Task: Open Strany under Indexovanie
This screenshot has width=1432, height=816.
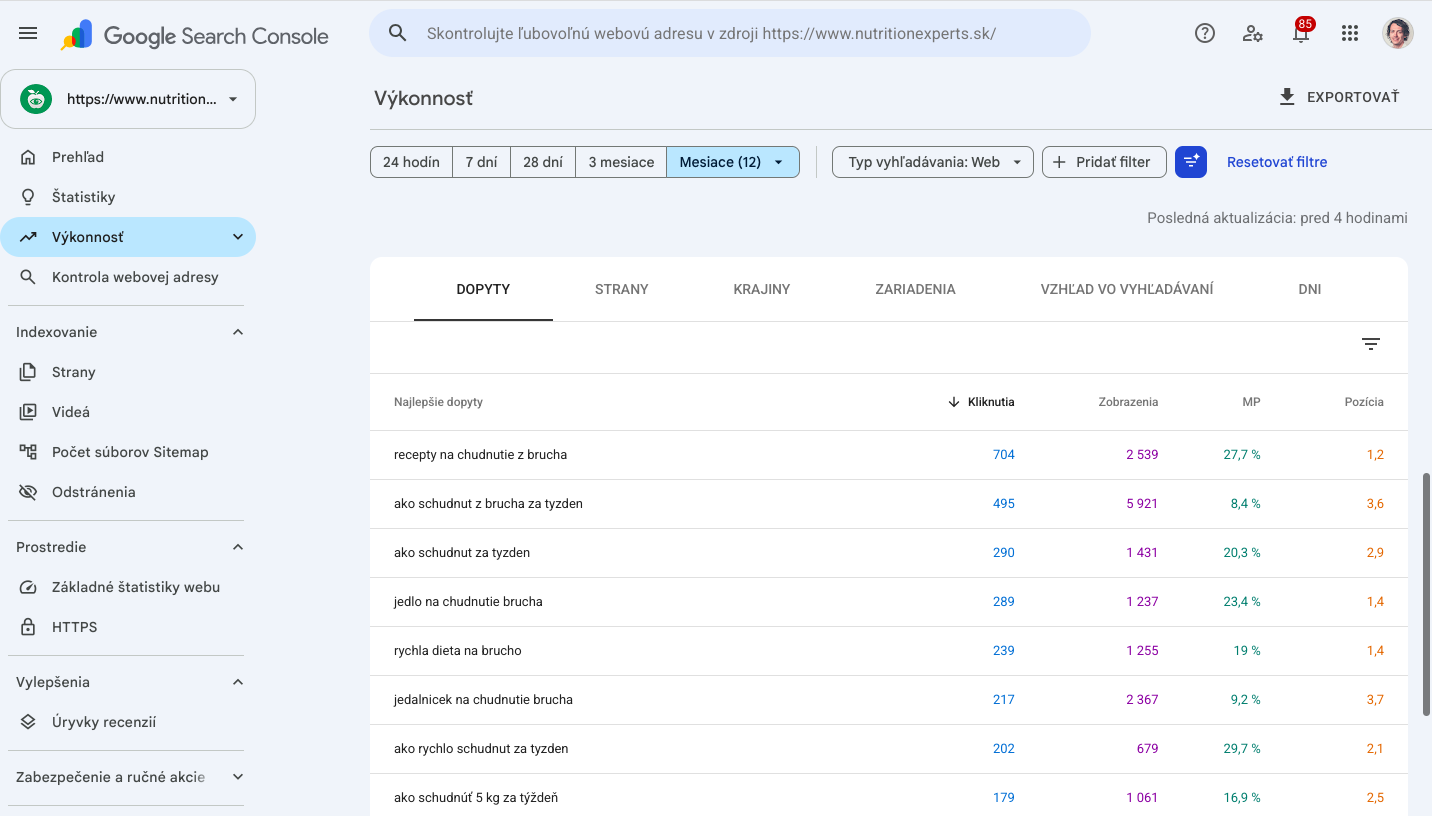Action: 128,372
